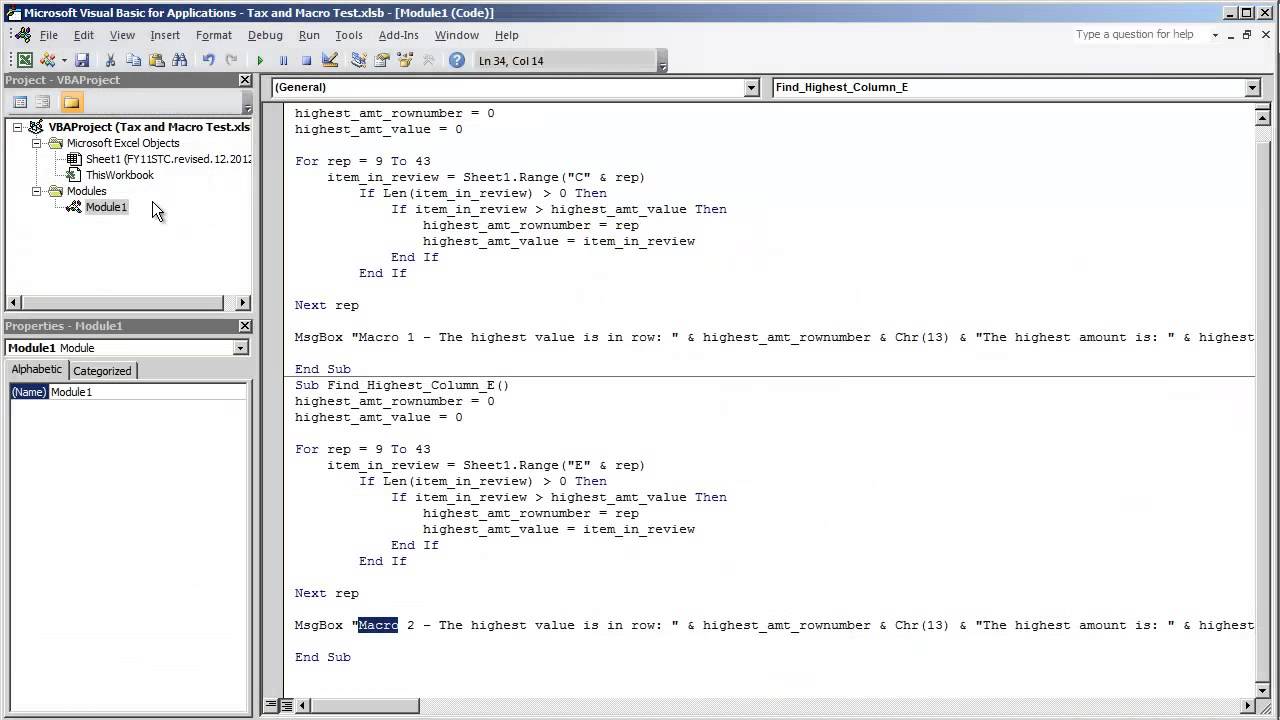The width and height of the screenshot is (1280, 720).
Task: Open the Edit menu
Action: point(84,35)
